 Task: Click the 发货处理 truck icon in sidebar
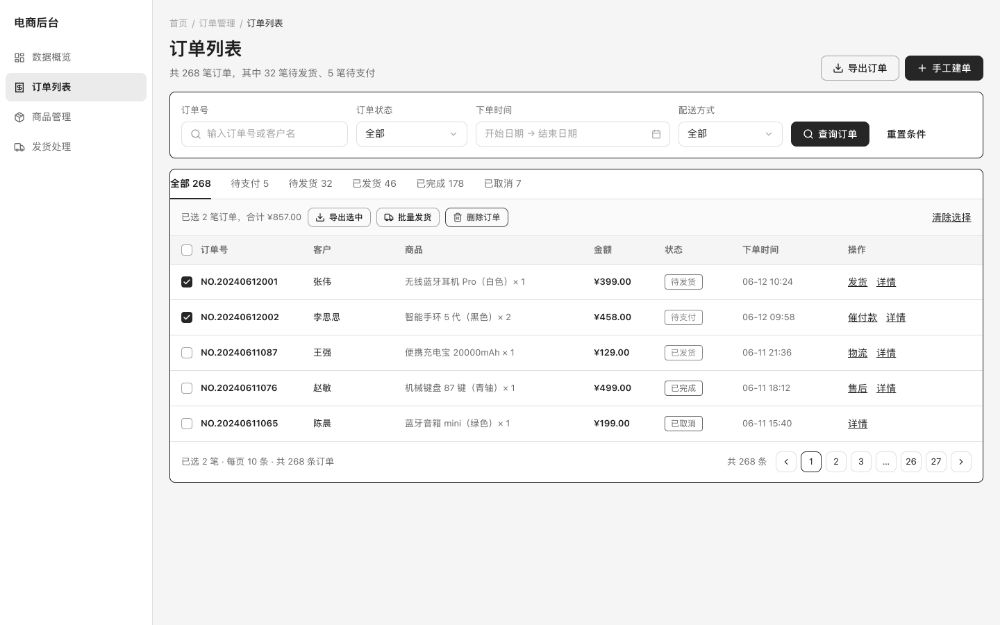point(19,147)
